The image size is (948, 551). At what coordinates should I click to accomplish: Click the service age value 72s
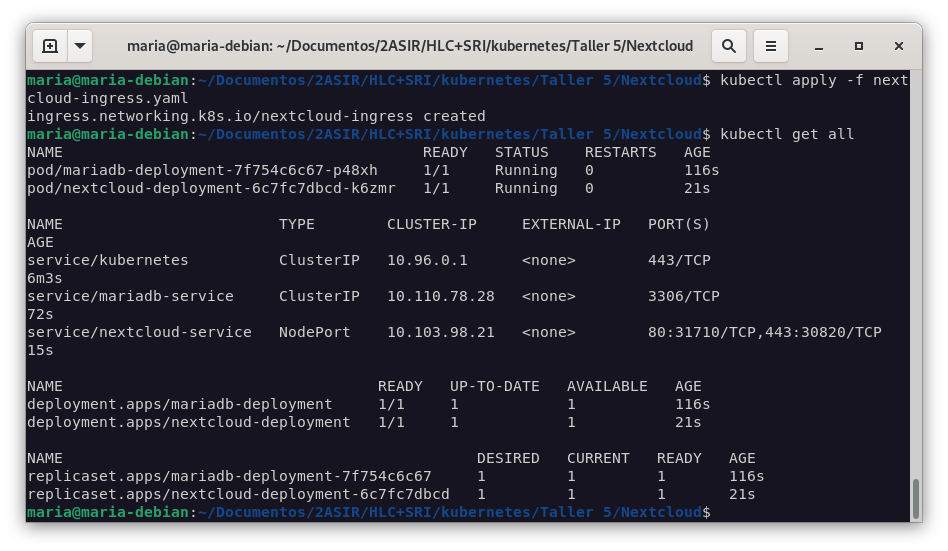click(40, 315)
